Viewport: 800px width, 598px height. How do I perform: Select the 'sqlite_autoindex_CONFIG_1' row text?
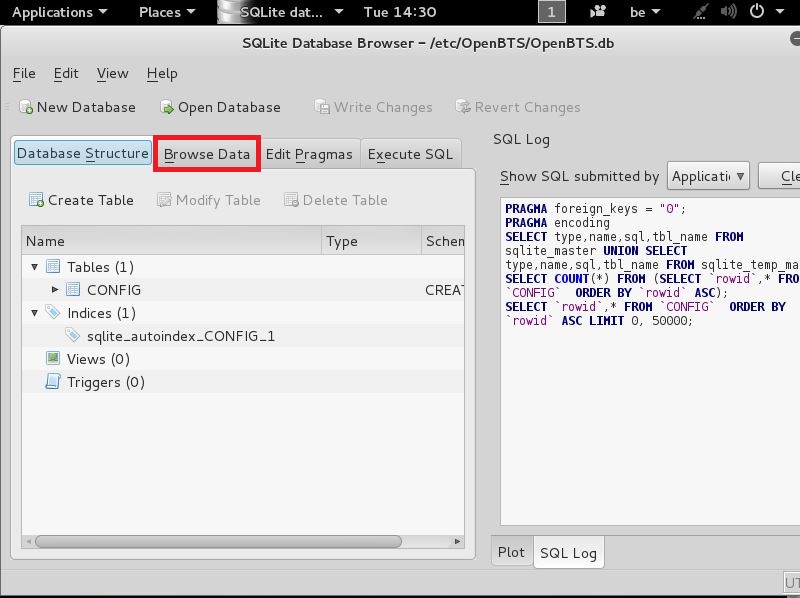click(181, 336)
